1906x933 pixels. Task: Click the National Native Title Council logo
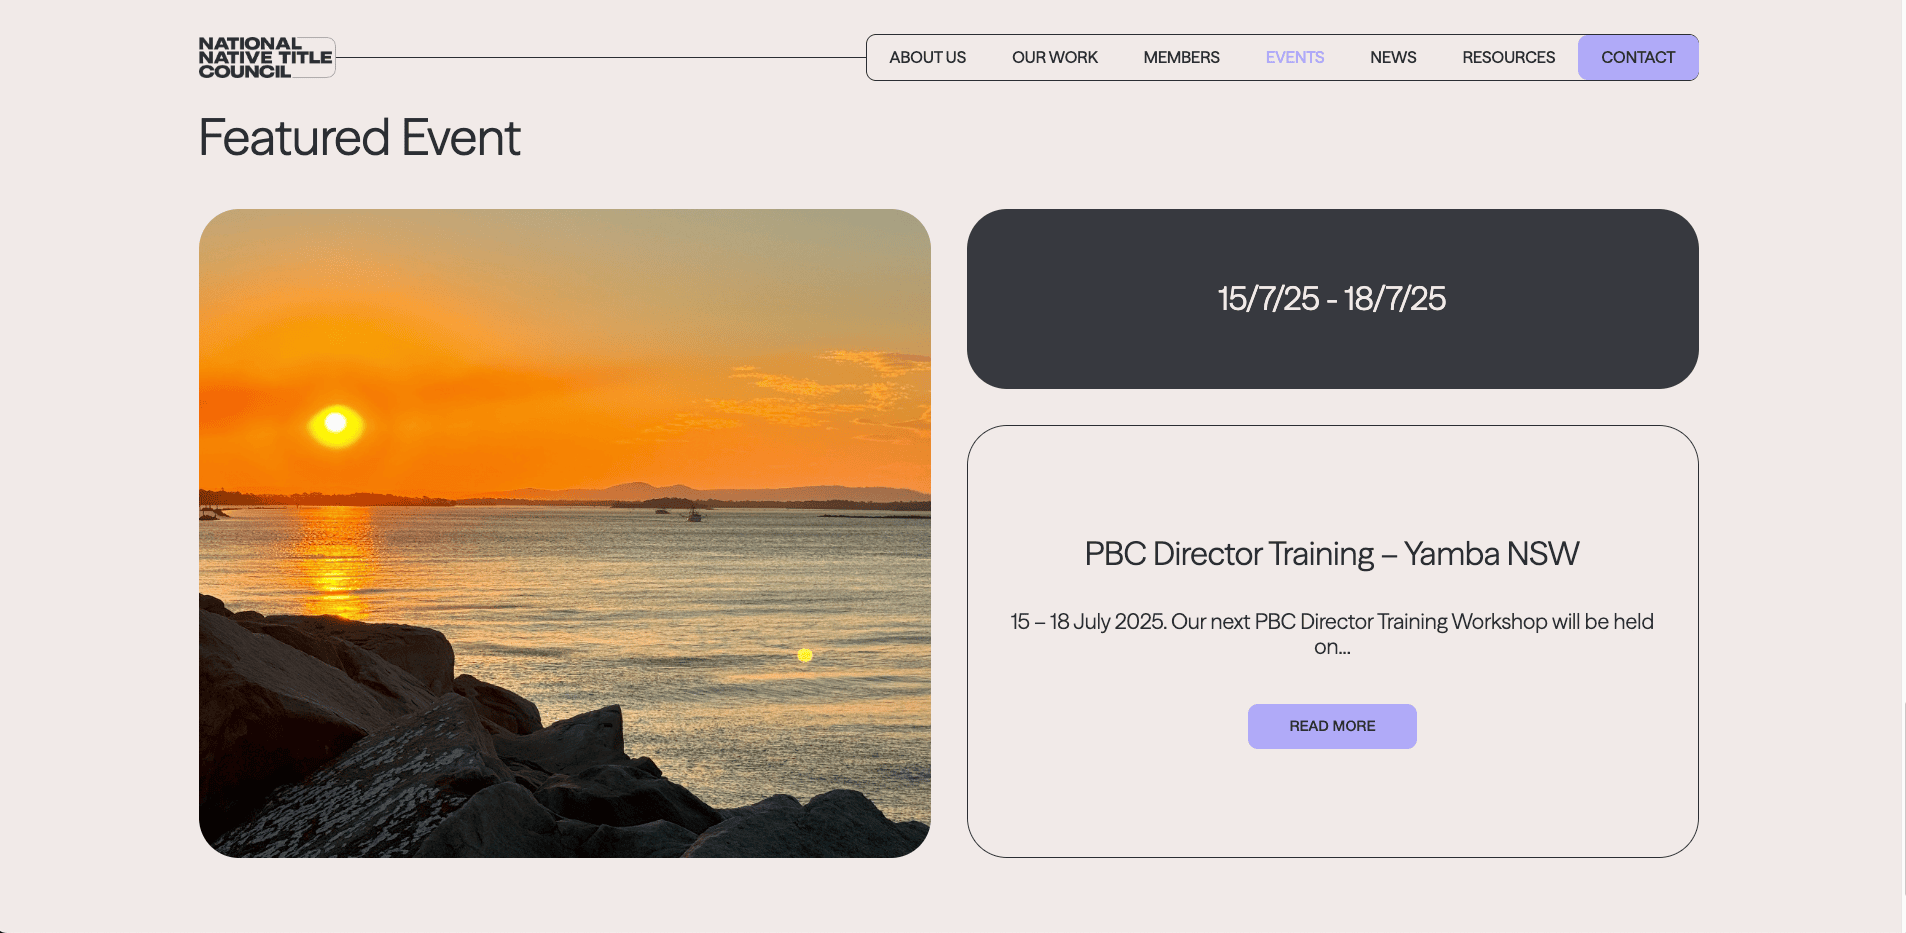click(x=267, y=57)
